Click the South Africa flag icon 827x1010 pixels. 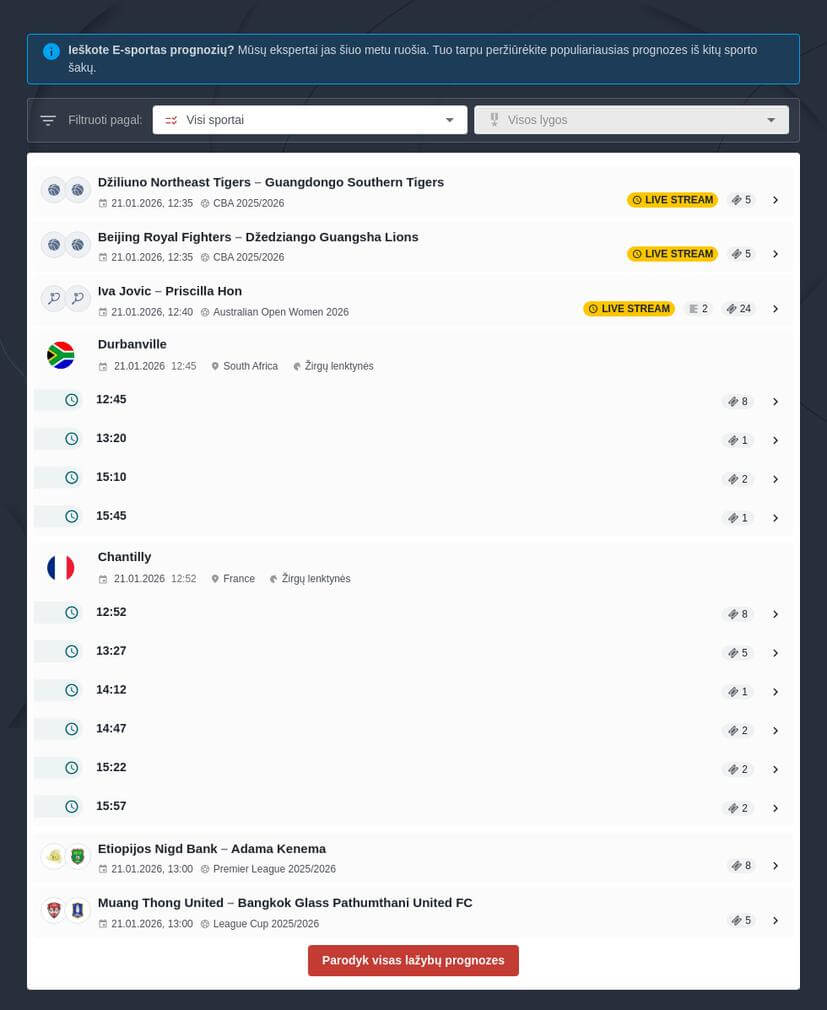point(61,355)
